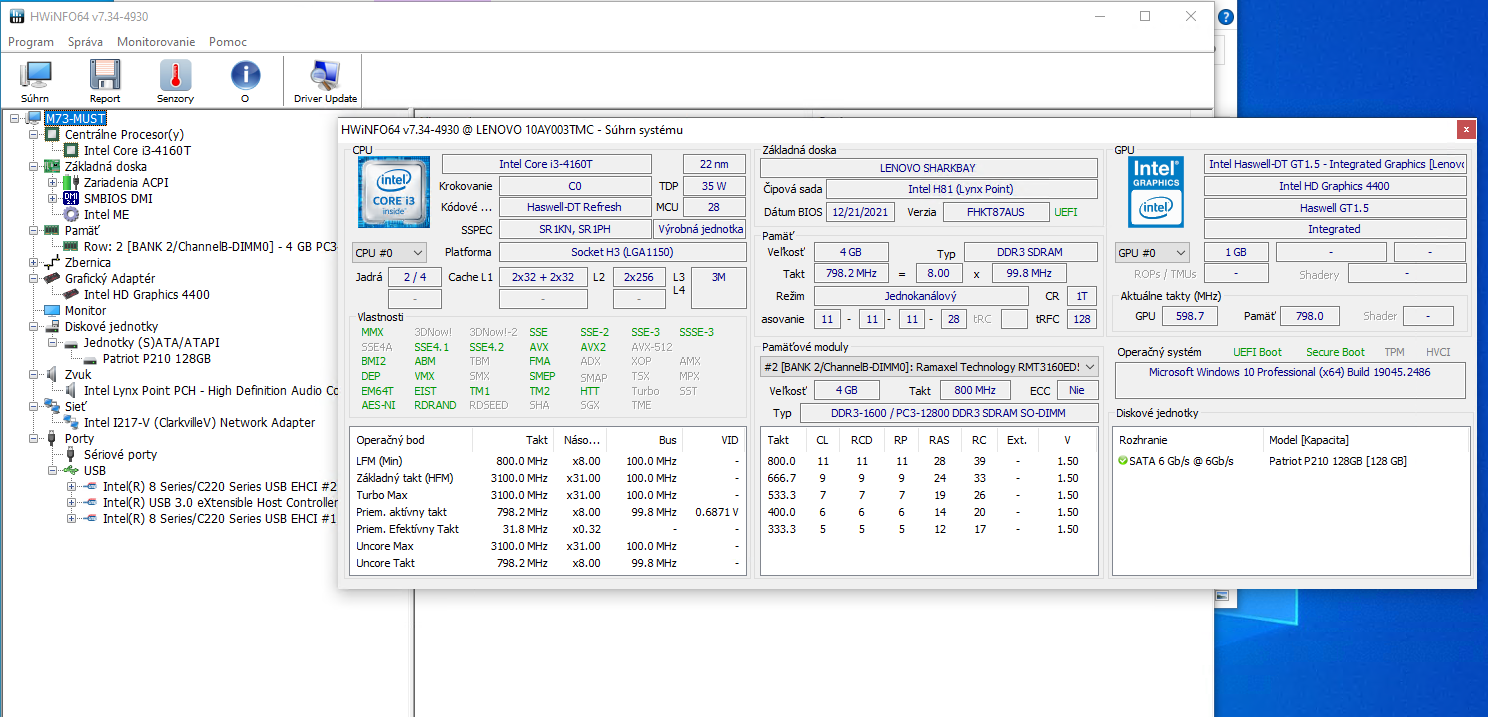1488x717 pixels.
Task: Click the Intel Graphics logo image
Action: click(1157, 191)
